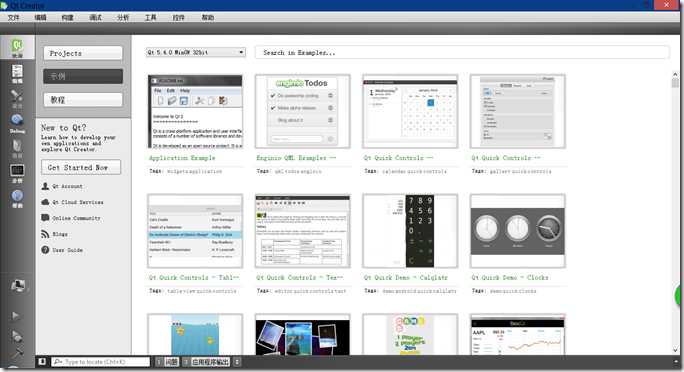Open the output panes selector arrows

pyautogui.click(x=237, y=362)
